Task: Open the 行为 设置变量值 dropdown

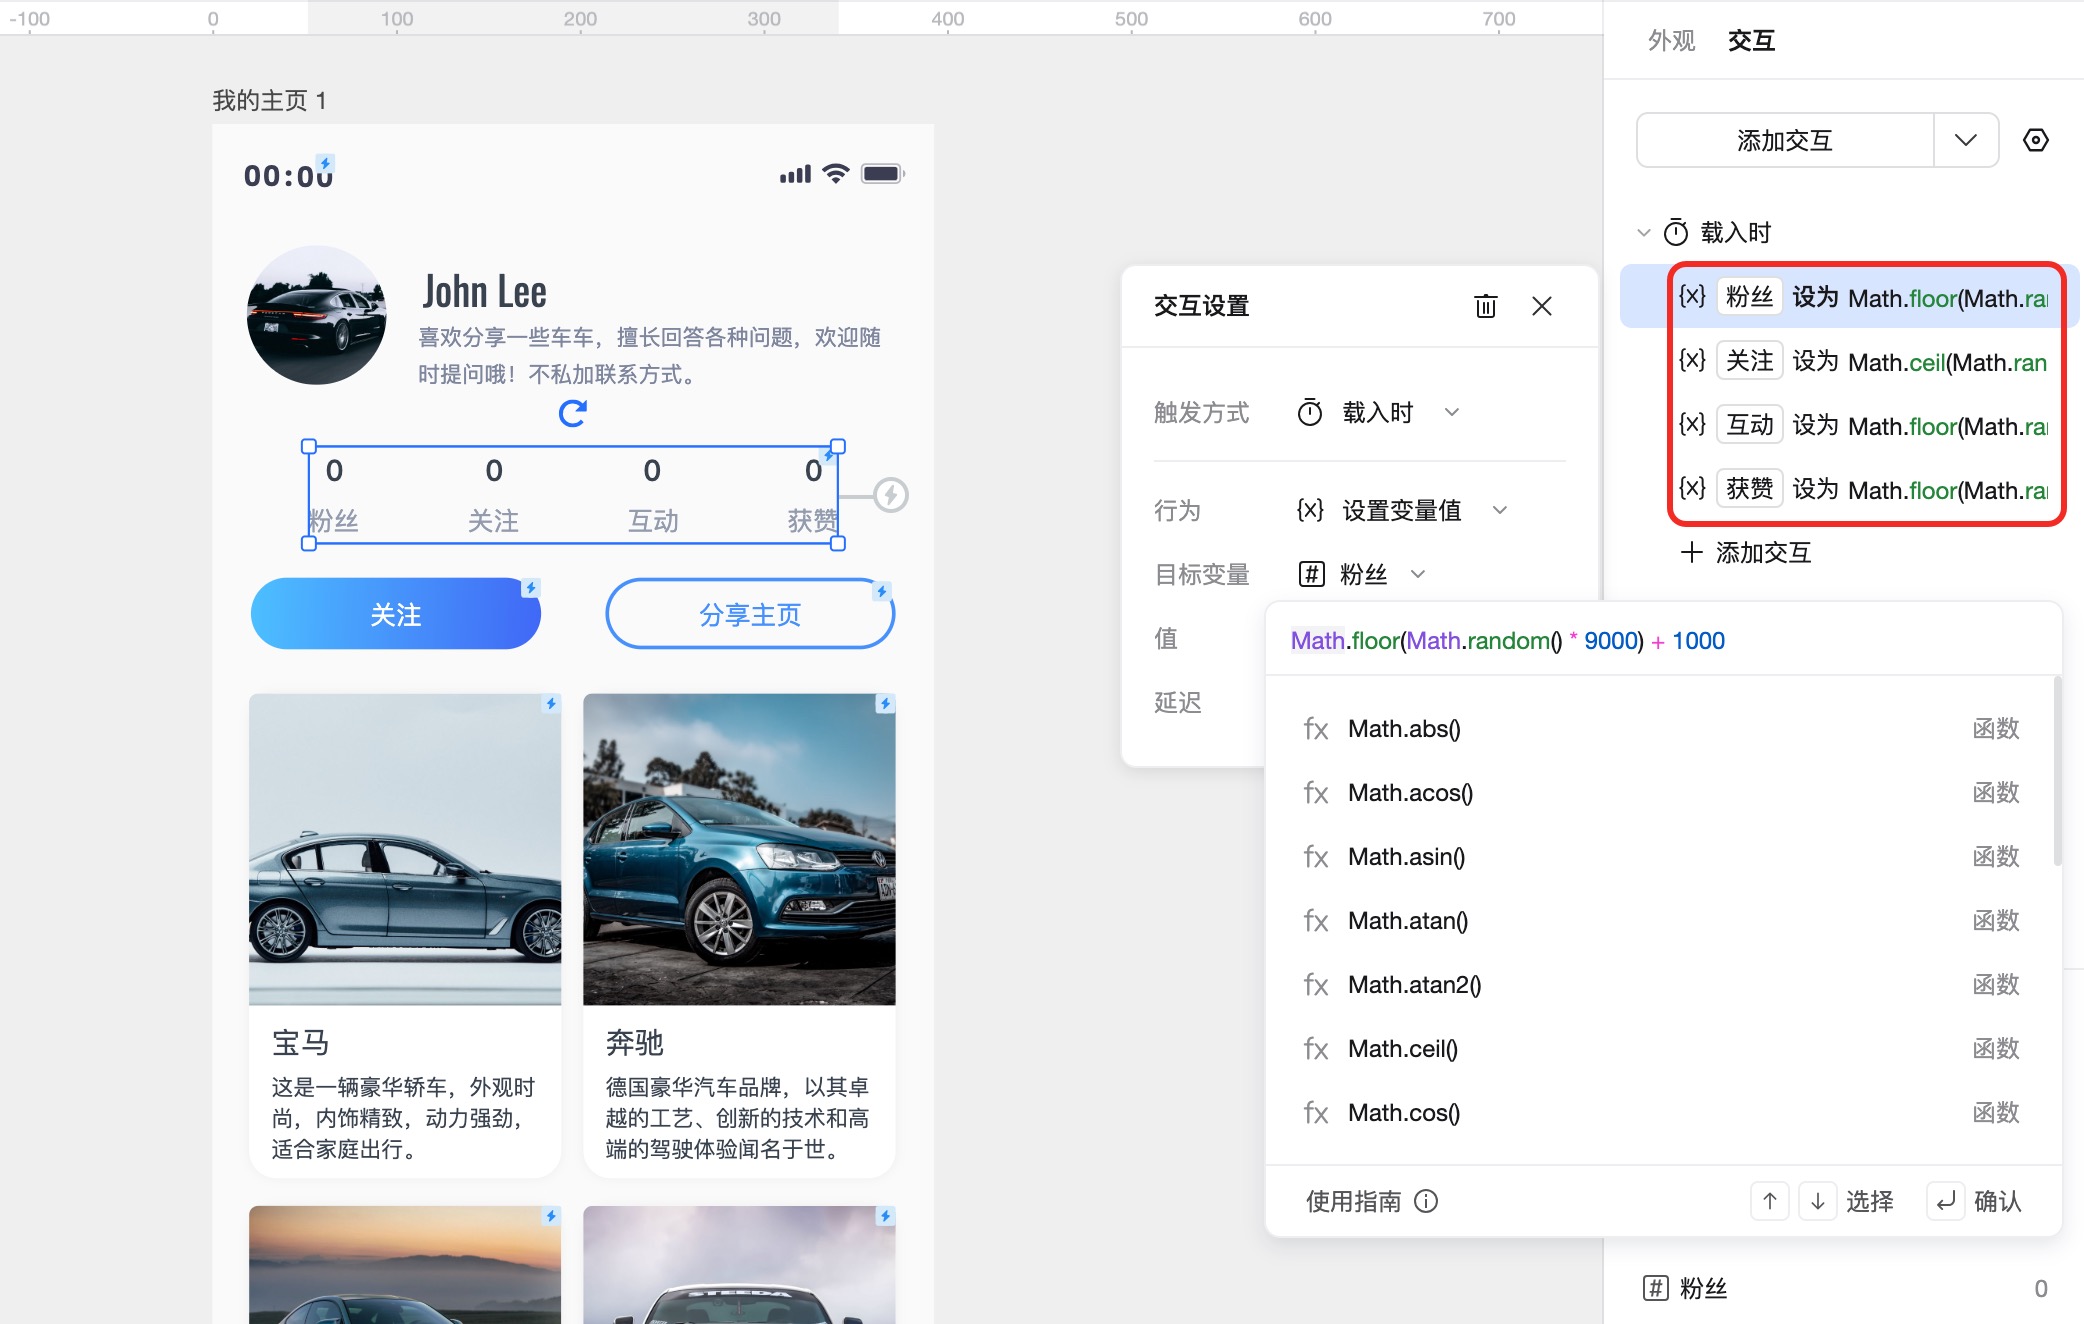Action: [x=1499, y=510]
